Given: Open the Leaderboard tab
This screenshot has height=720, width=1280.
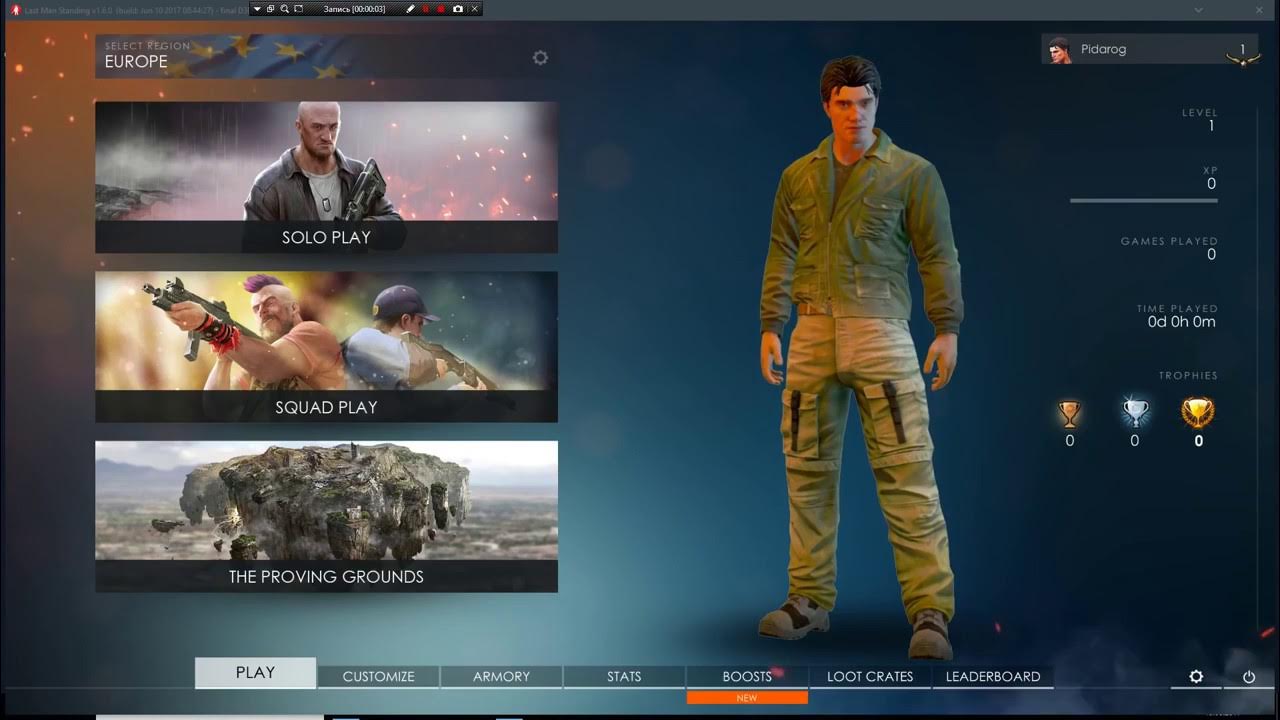Looking at the screenshot, I should click(x=993, y=677).
